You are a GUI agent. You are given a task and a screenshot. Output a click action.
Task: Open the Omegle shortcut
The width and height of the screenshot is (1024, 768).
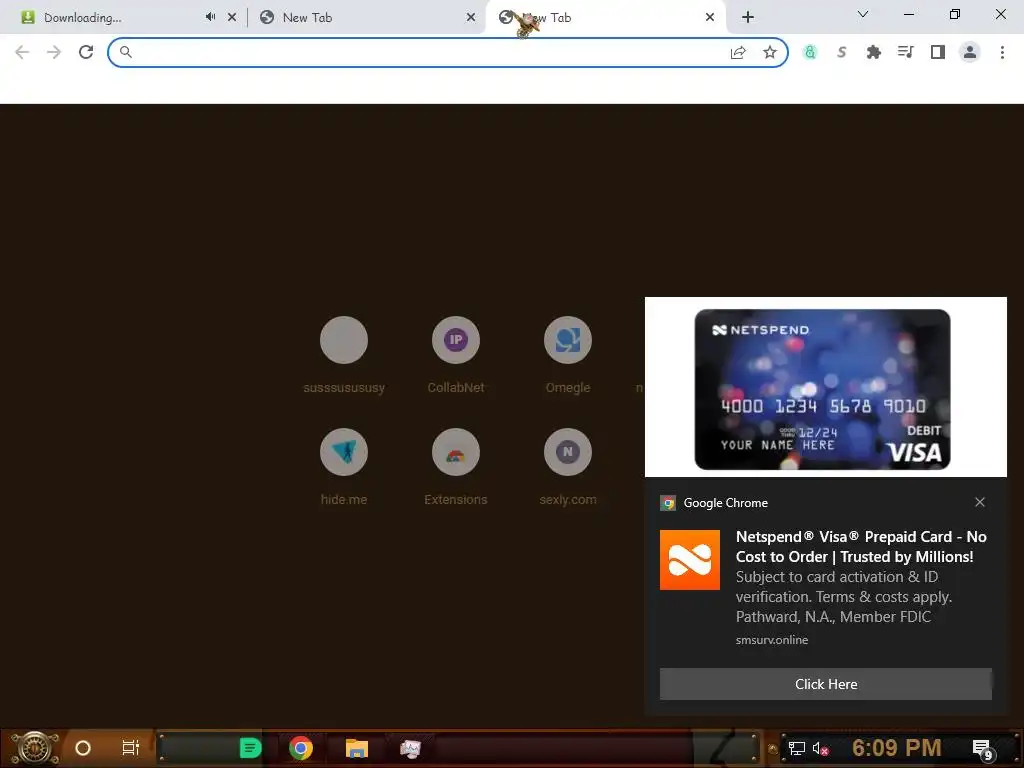click(568, 355)
